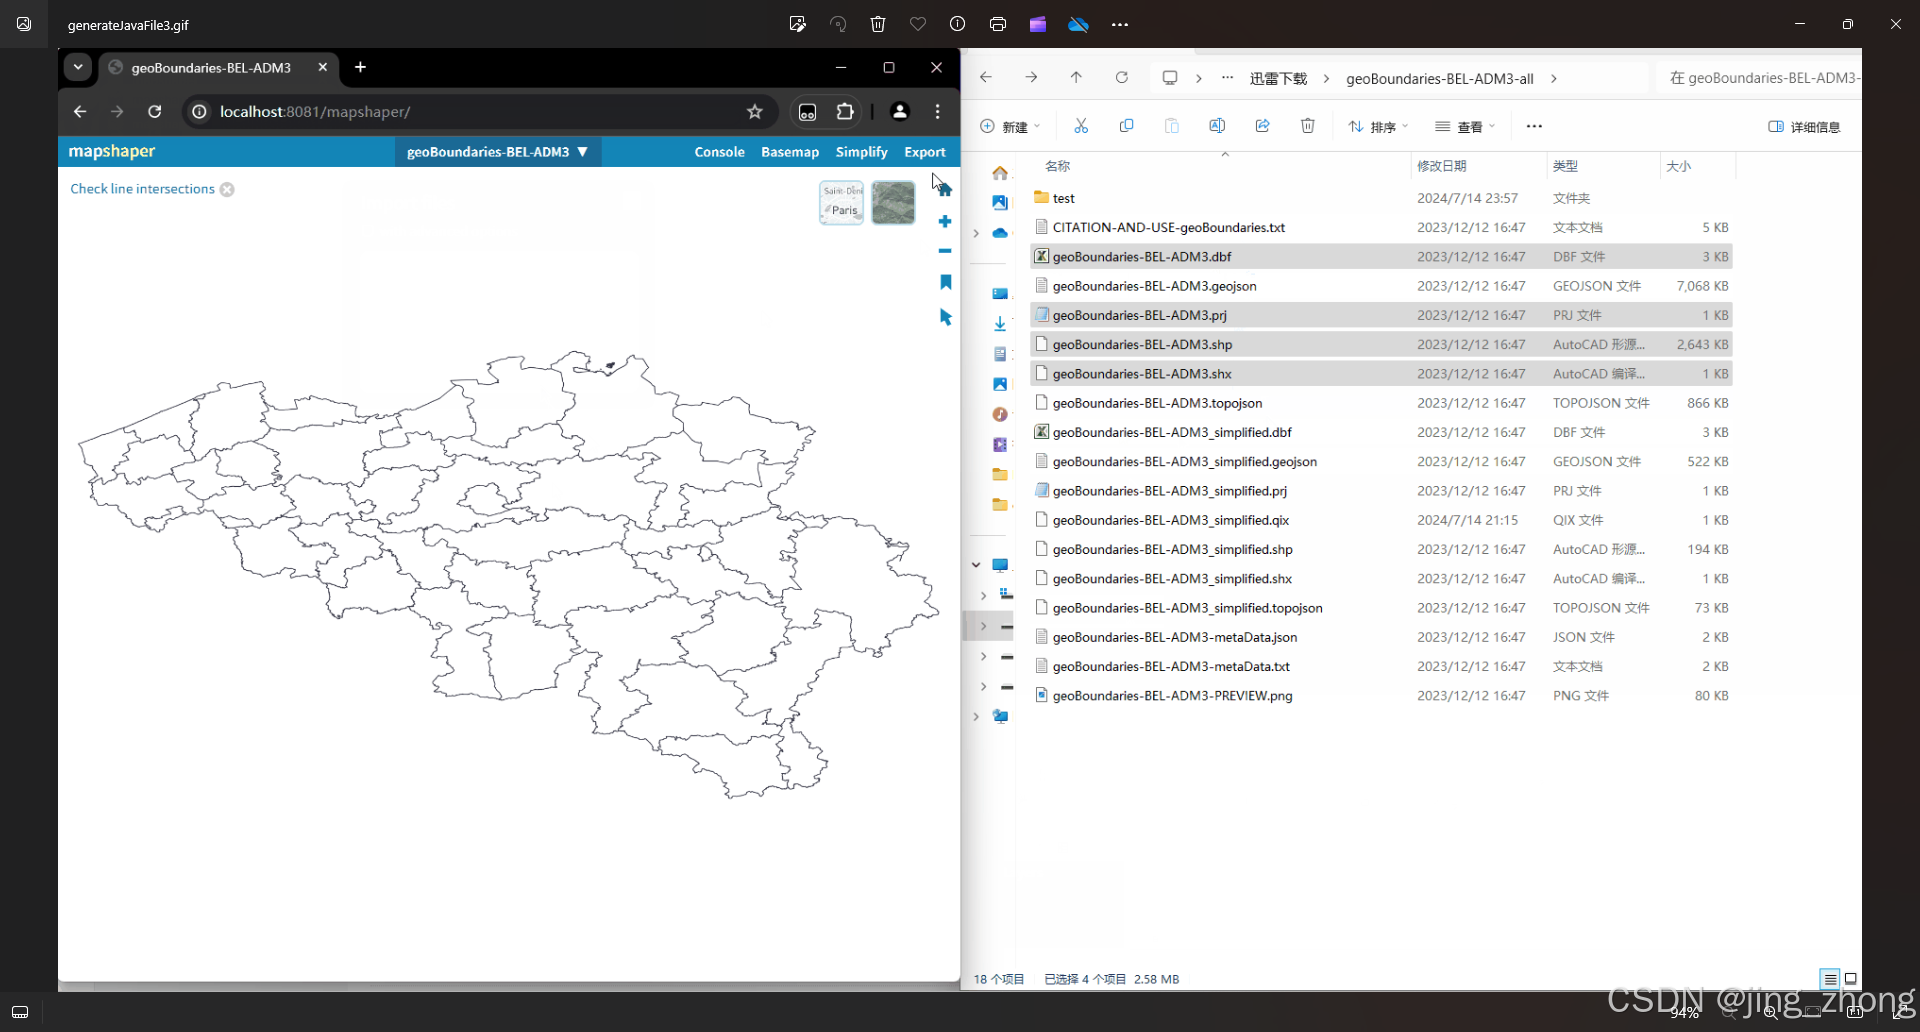Click the delete trash icon in Explorer toolbar

point(1307,126)
